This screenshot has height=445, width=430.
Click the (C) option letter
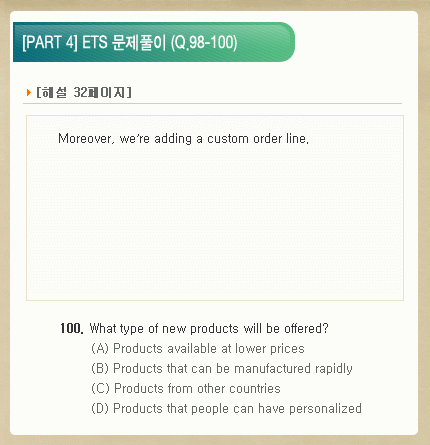[x=100, y=388]
